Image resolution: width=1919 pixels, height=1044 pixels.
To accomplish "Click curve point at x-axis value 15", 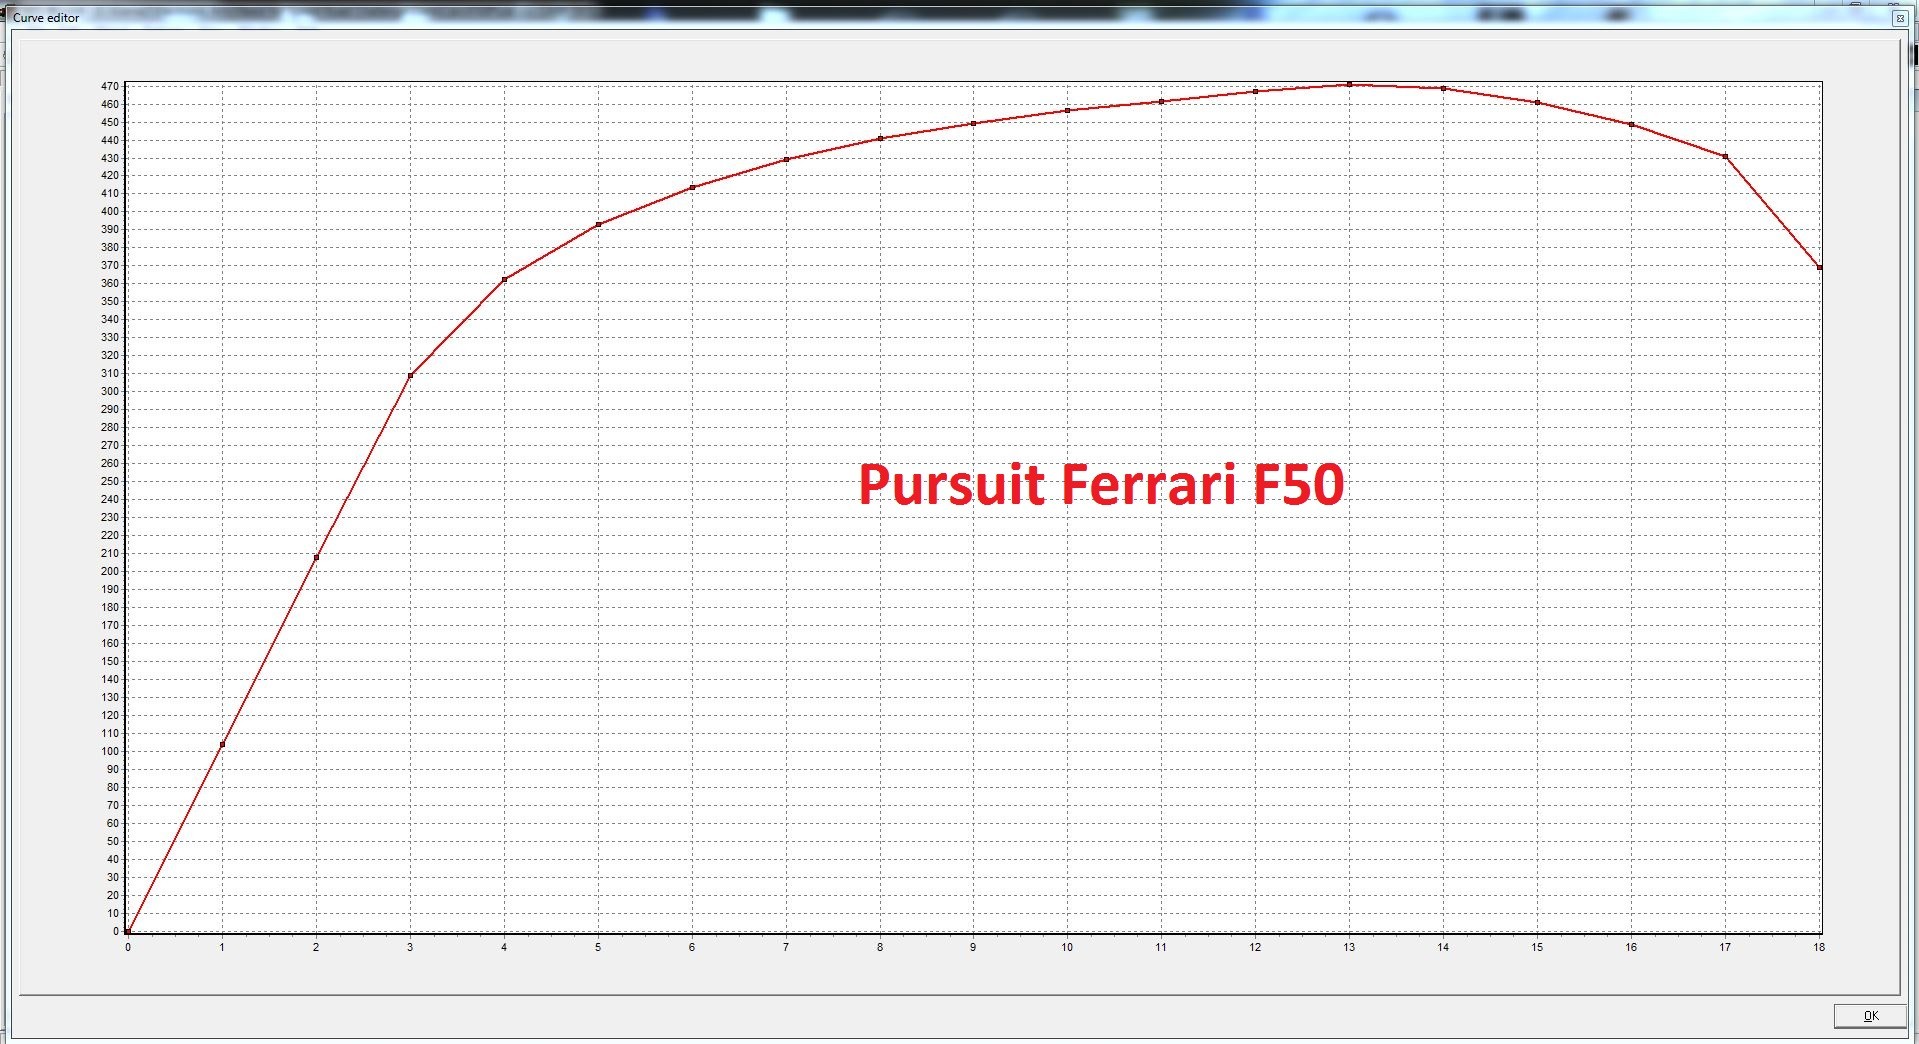I will (1537, 102).
